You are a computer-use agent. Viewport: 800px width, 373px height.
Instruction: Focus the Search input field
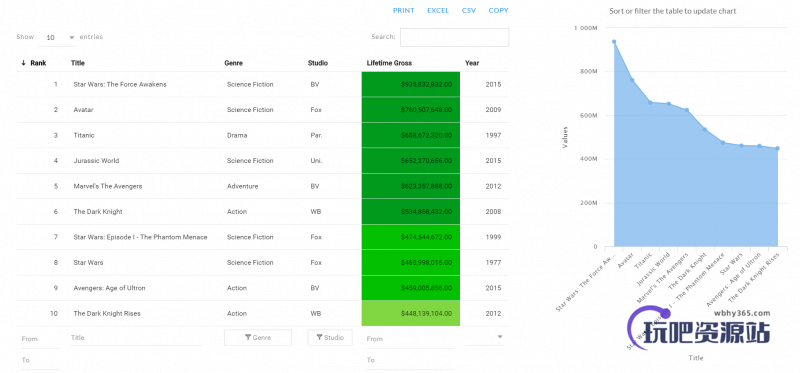454,37
